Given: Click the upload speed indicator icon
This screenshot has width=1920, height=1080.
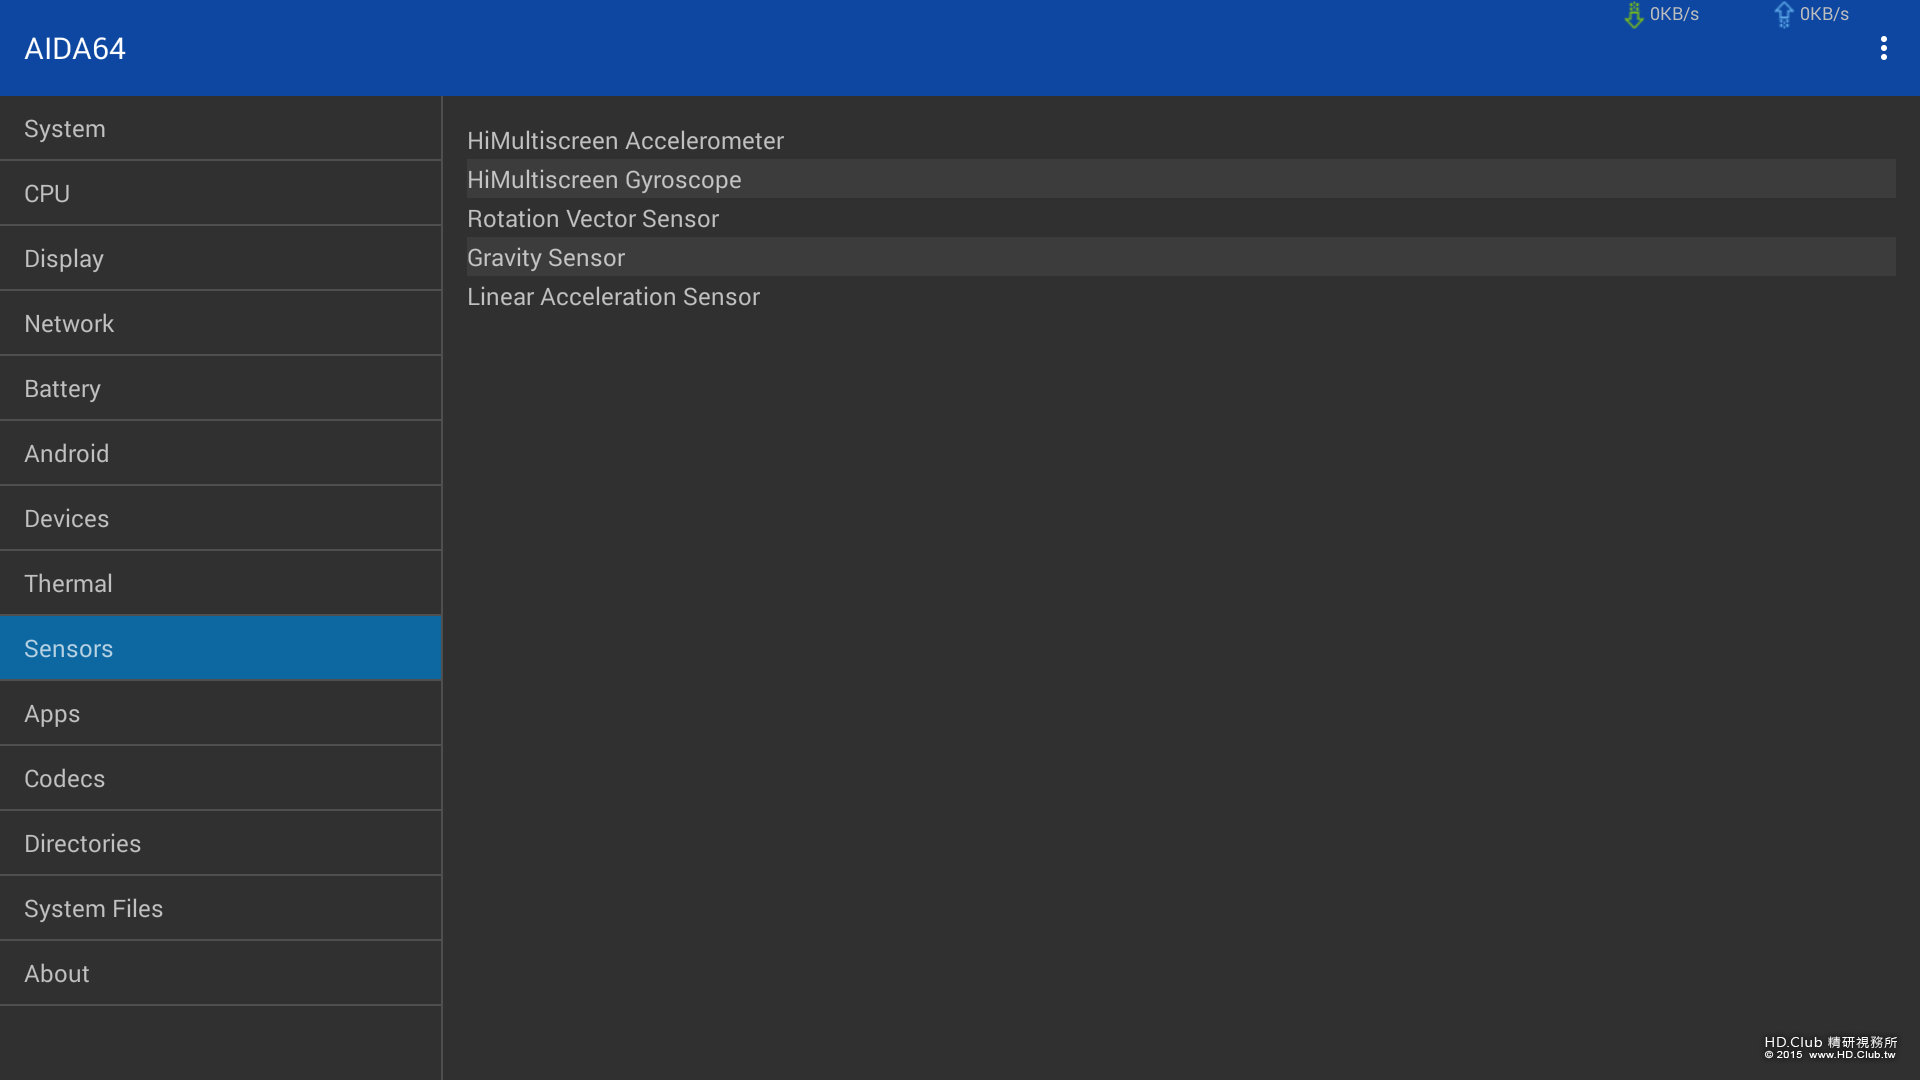Looking at the screenshot, I should pos(1784,15).
